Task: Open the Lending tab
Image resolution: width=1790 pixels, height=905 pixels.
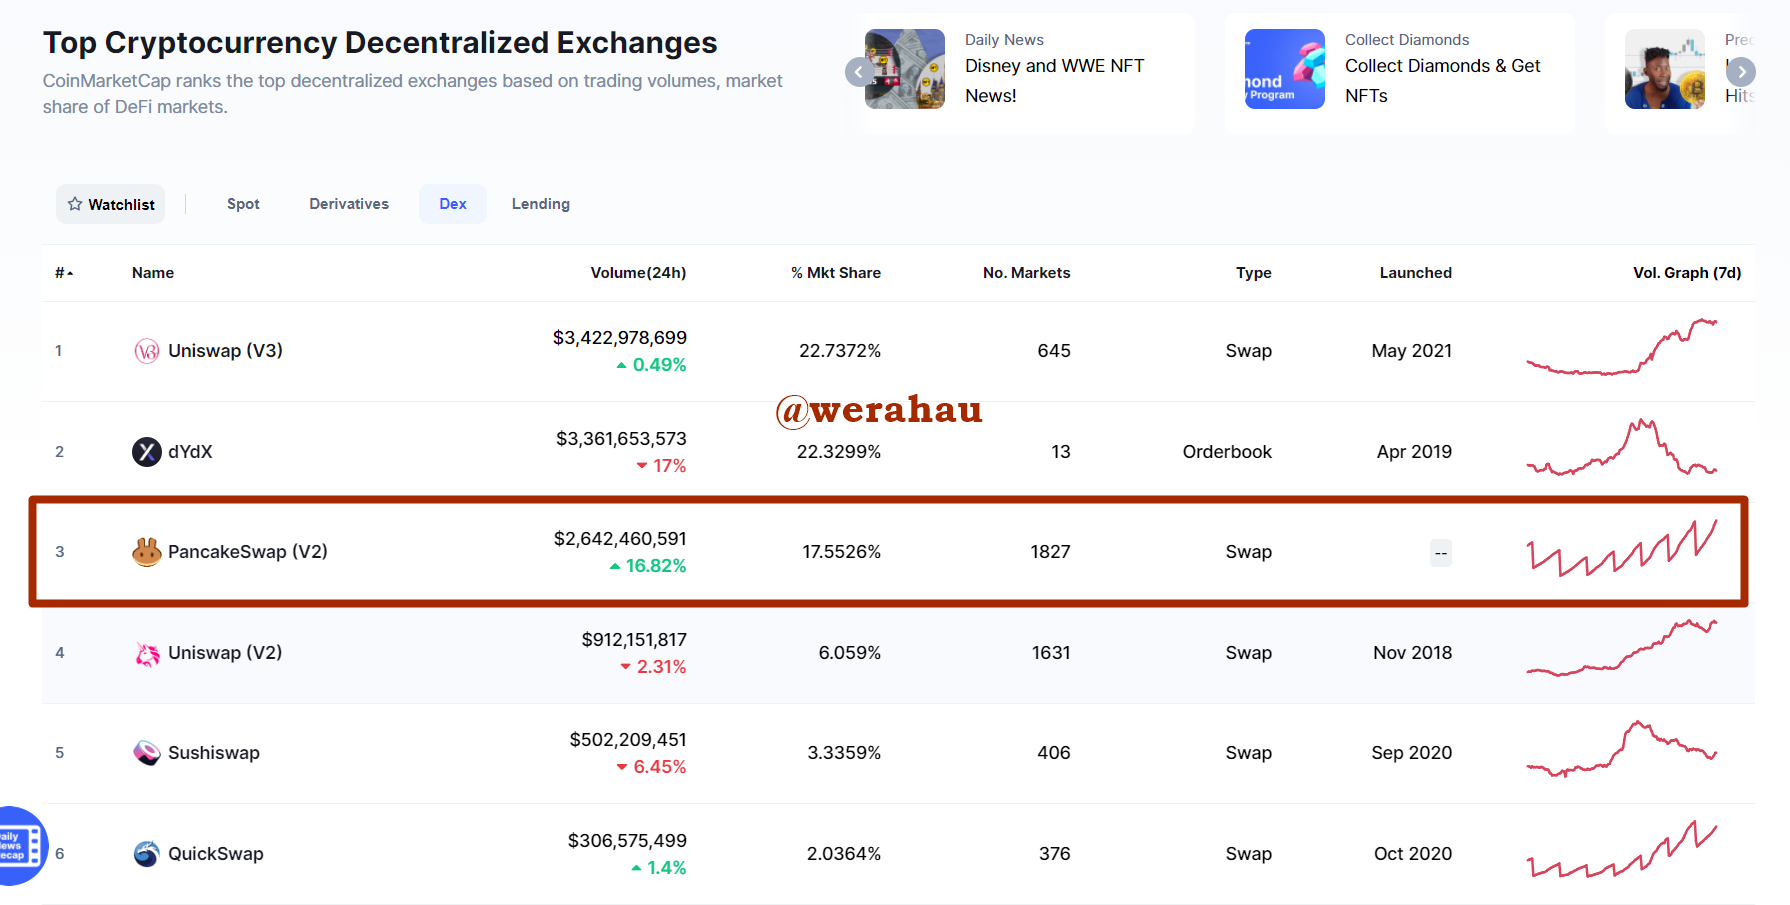Action: point(541,204)
